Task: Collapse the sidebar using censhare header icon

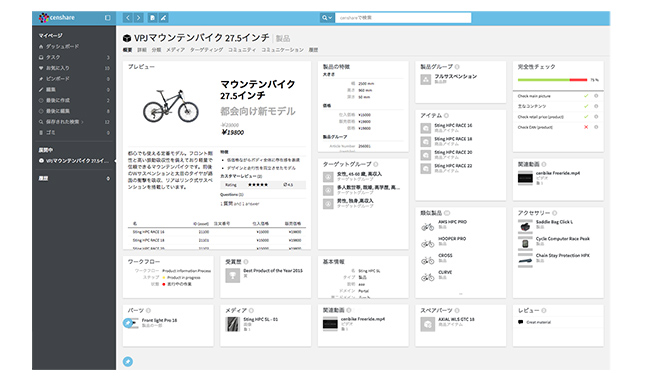Action: [108, 18]
